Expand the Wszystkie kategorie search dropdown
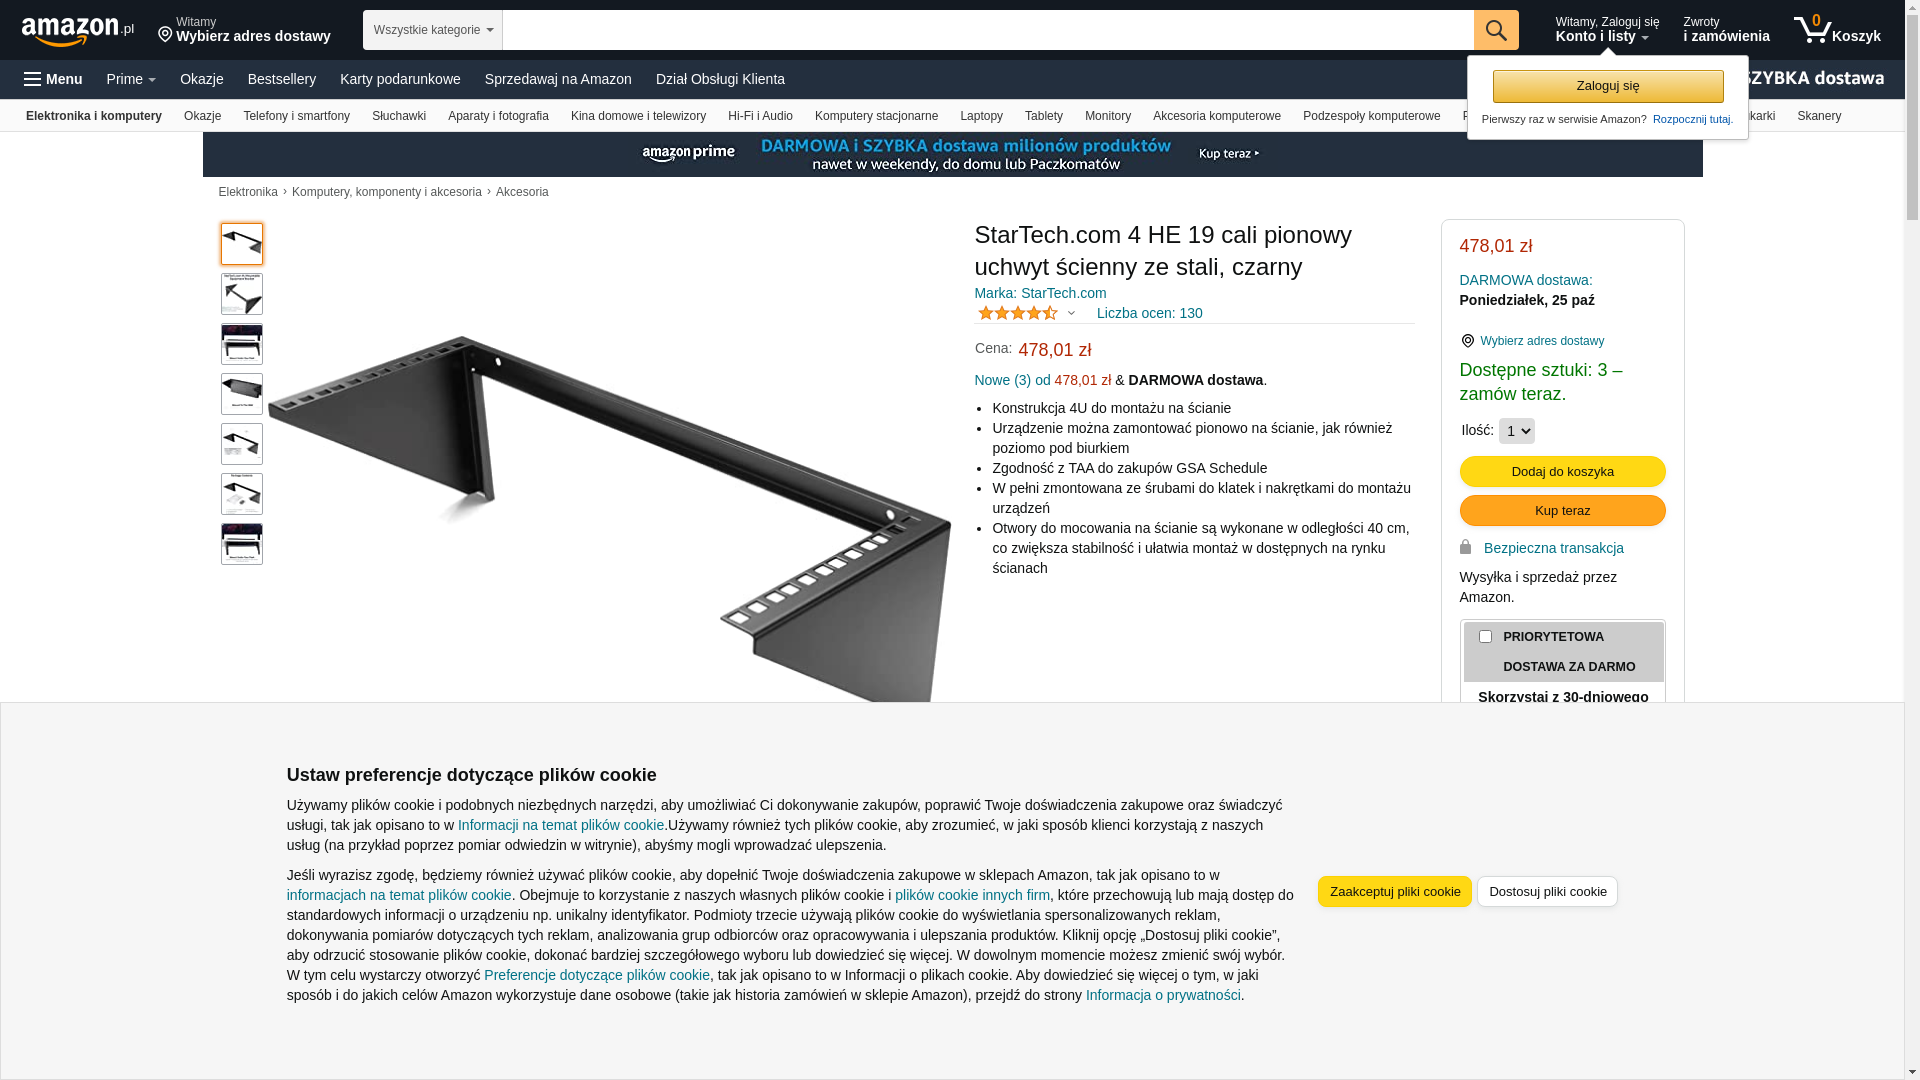Viewport: 1920px width, 1080px height. point(433,30)
